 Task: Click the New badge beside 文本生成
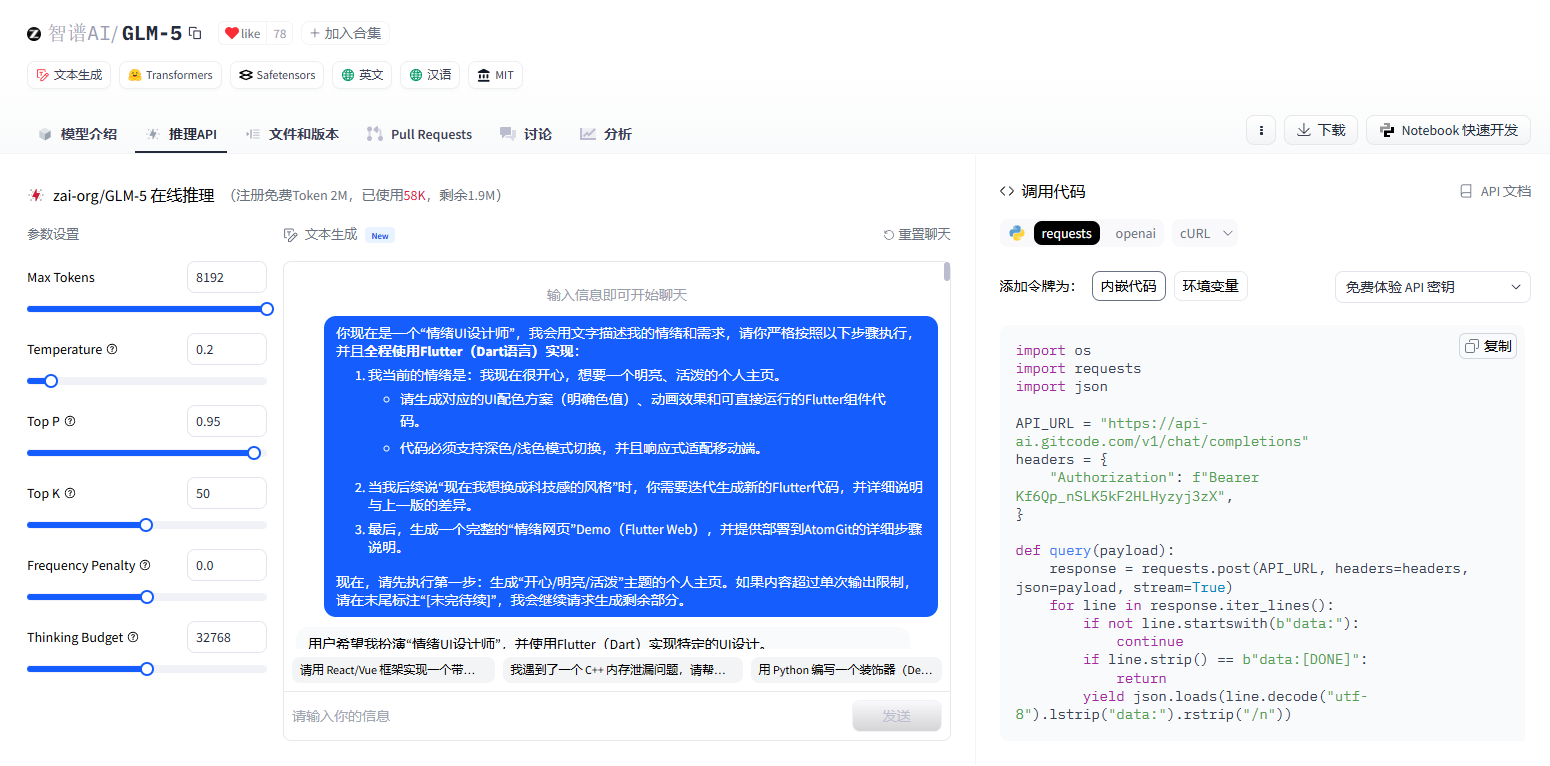coord(380,235)
